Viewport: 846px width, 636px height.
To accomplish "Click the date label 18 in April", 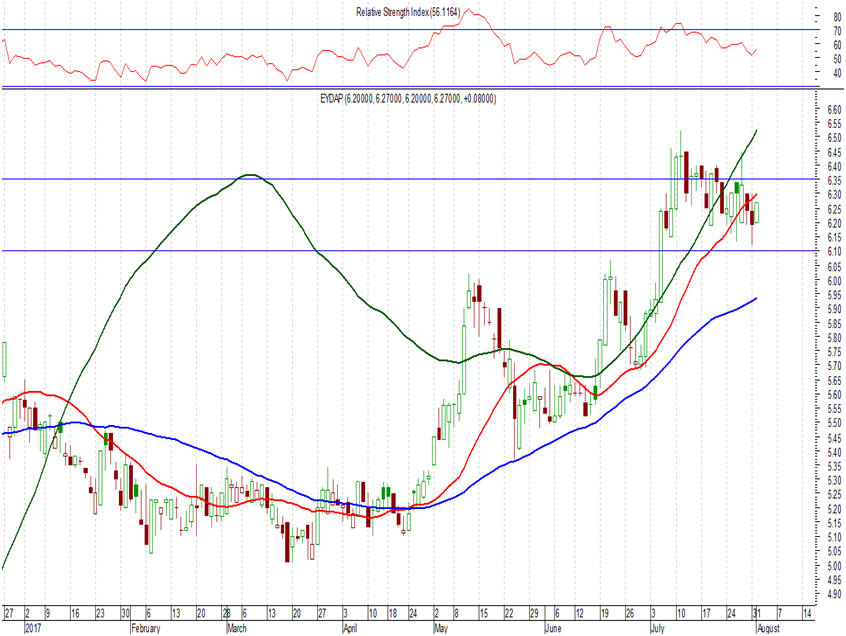I will pos(393,613).
